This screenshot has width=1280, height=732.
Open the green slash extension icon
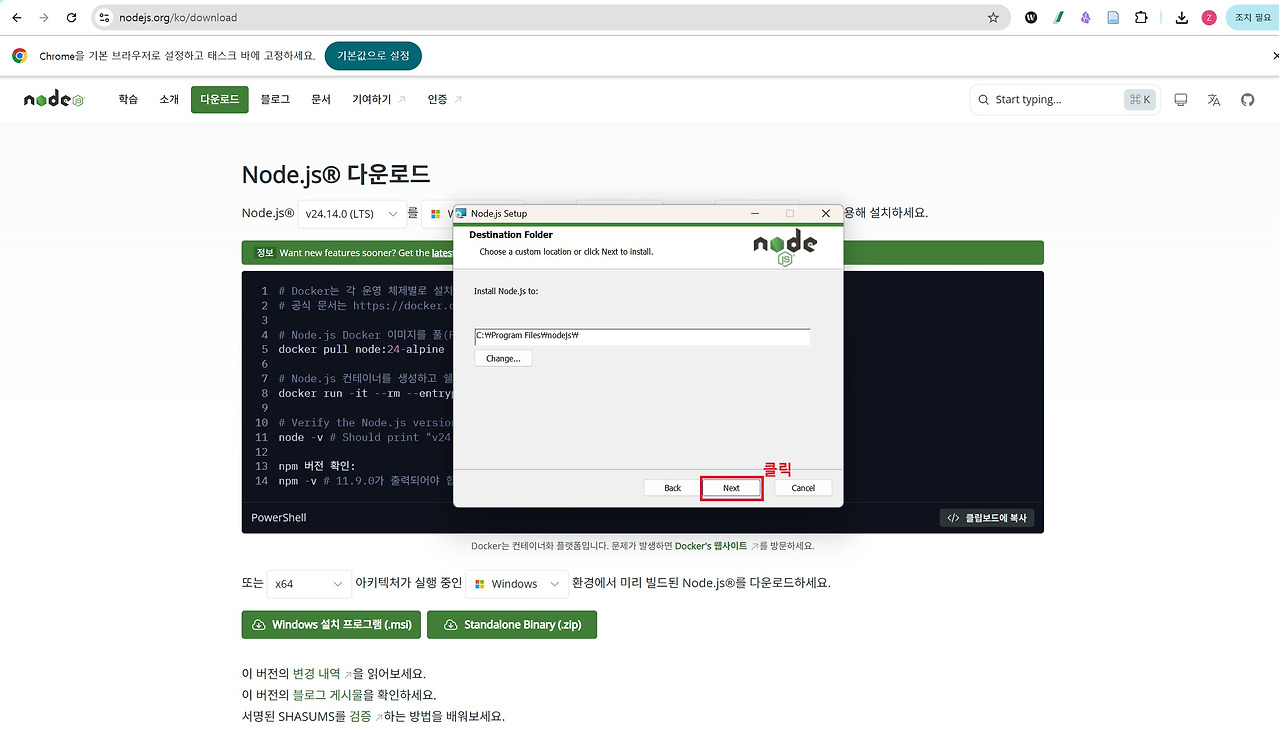coord(1058,17)
